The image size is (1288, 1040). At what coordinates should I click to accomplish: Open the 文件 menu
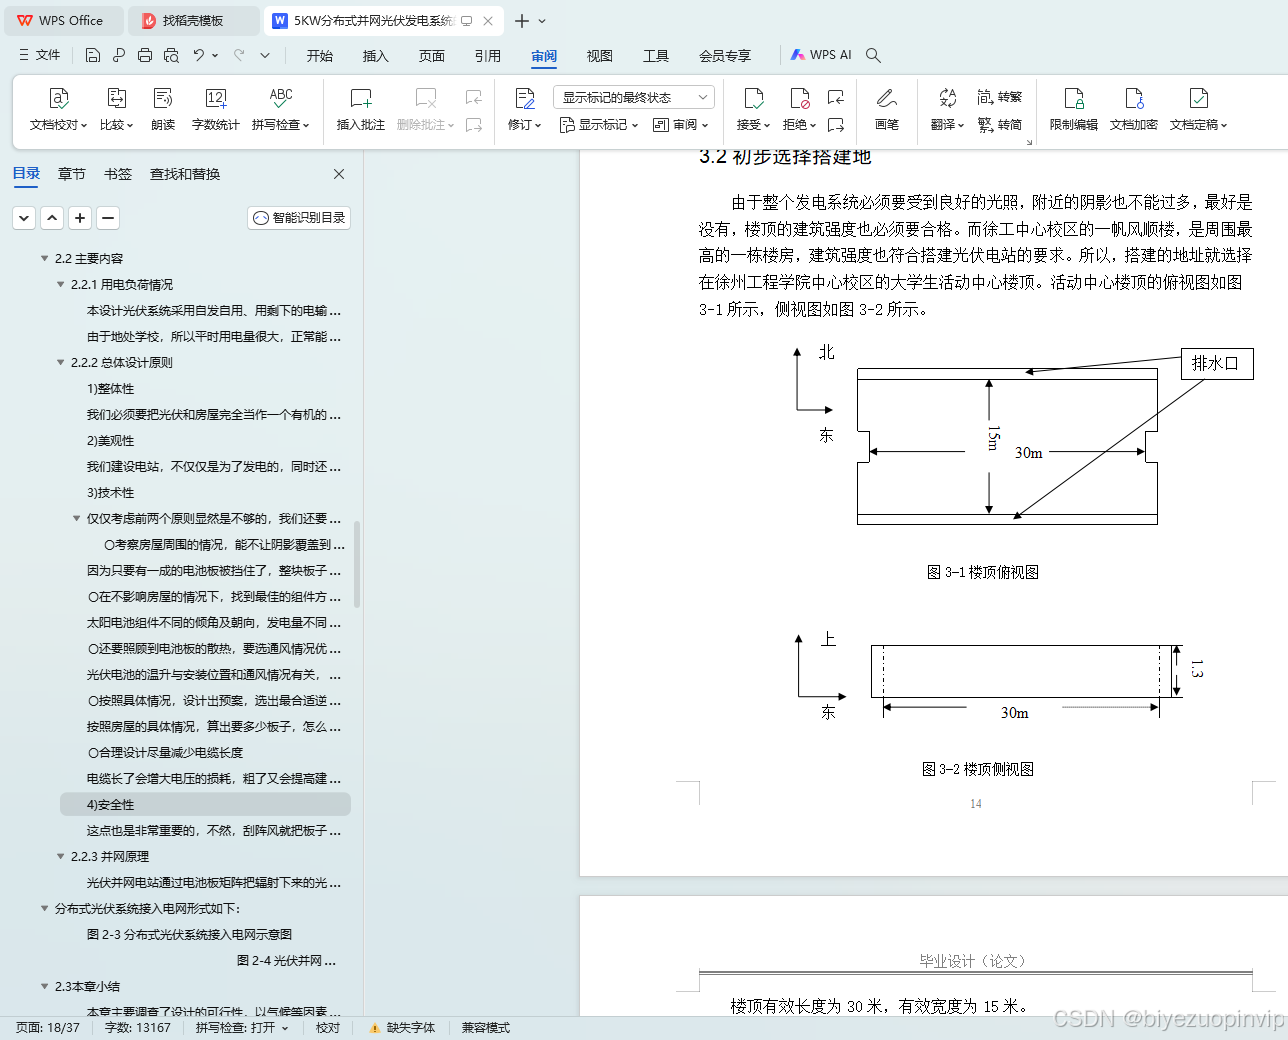click(x=40, y=56)
